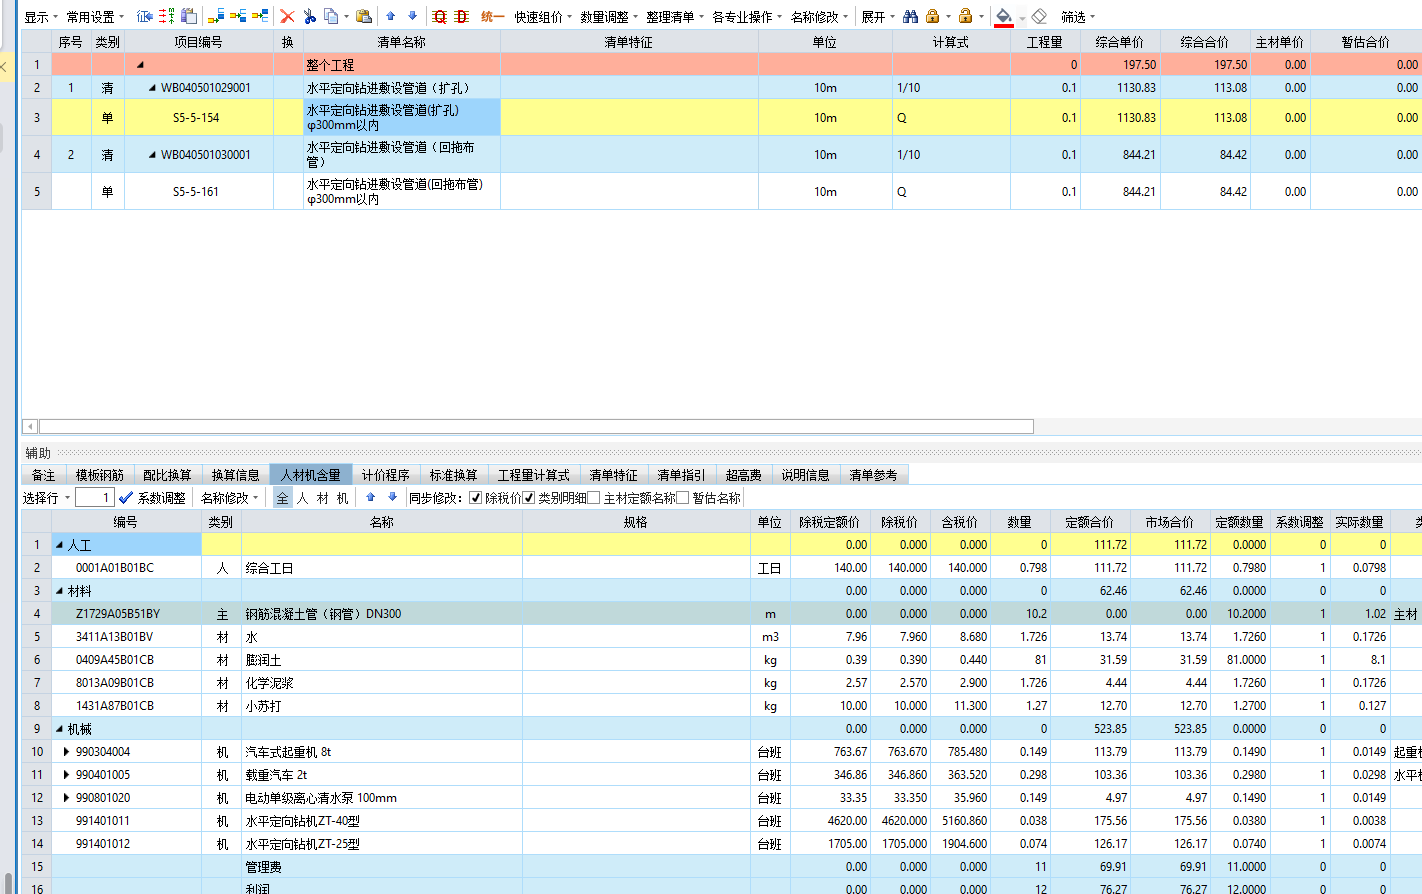Screen dimensions: 1422x894
Task: Click the orange 统一 icon
Action: (x=492, y=16)
